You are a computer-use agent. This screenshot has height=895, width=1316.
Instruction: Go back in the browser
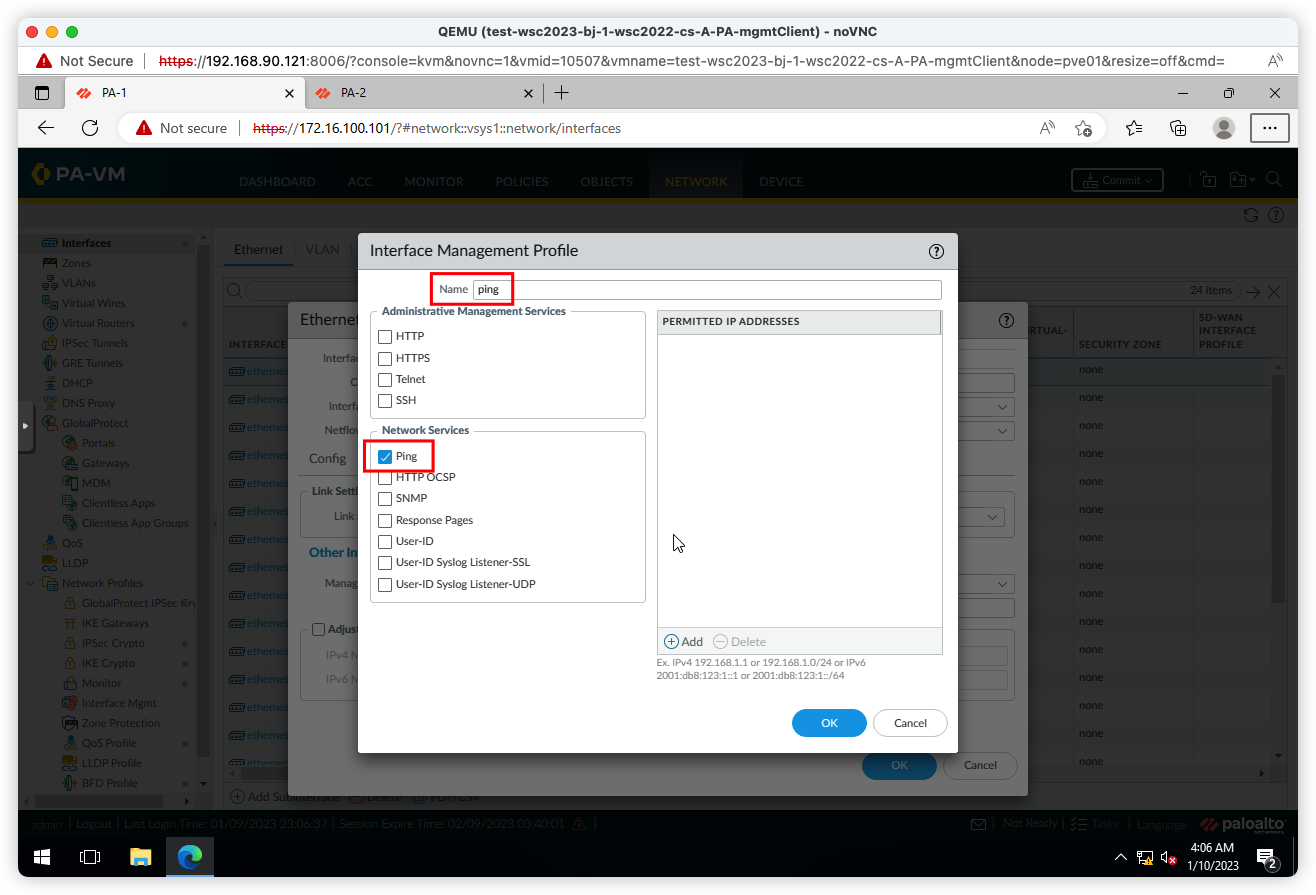46,128
